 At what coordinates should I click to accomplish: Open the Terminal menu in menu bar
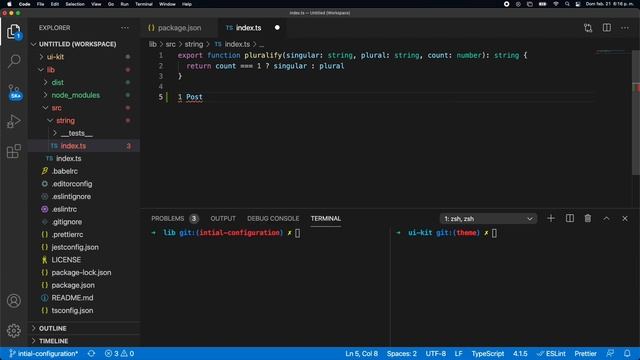tap(144, 4)
